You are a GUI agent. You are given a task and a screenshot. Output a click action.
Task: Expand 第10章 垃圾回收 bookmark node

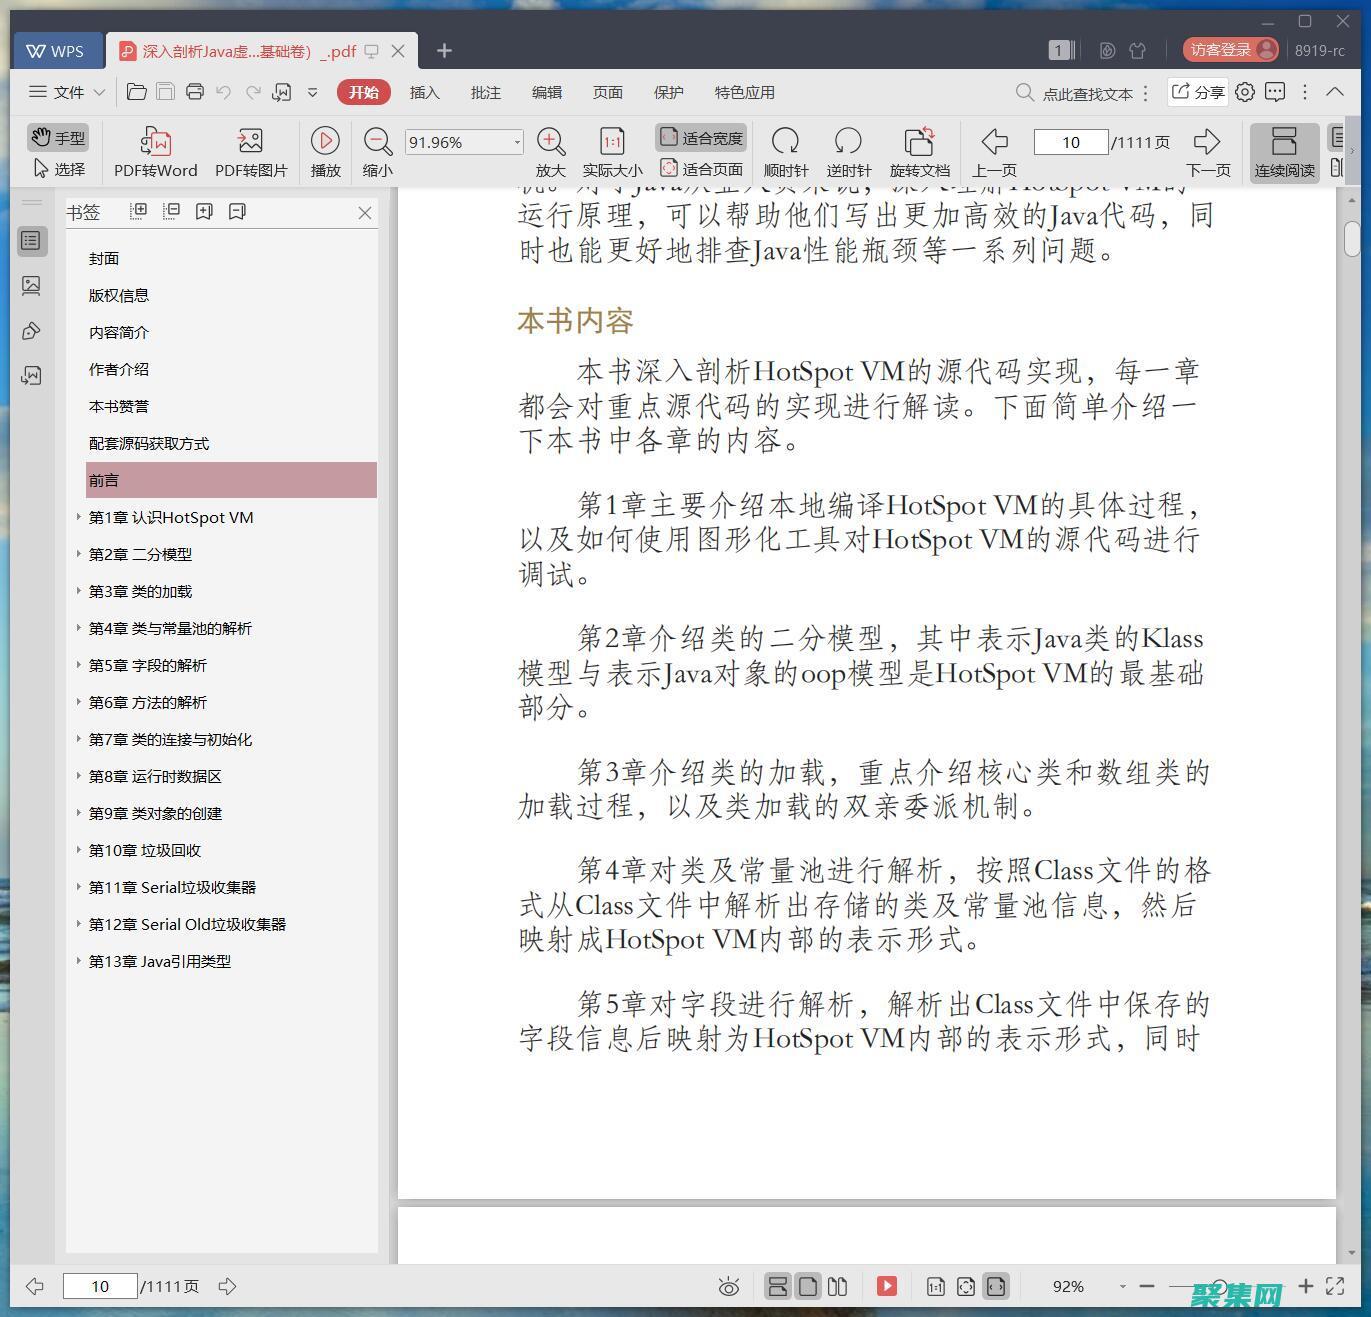(79, 850)
